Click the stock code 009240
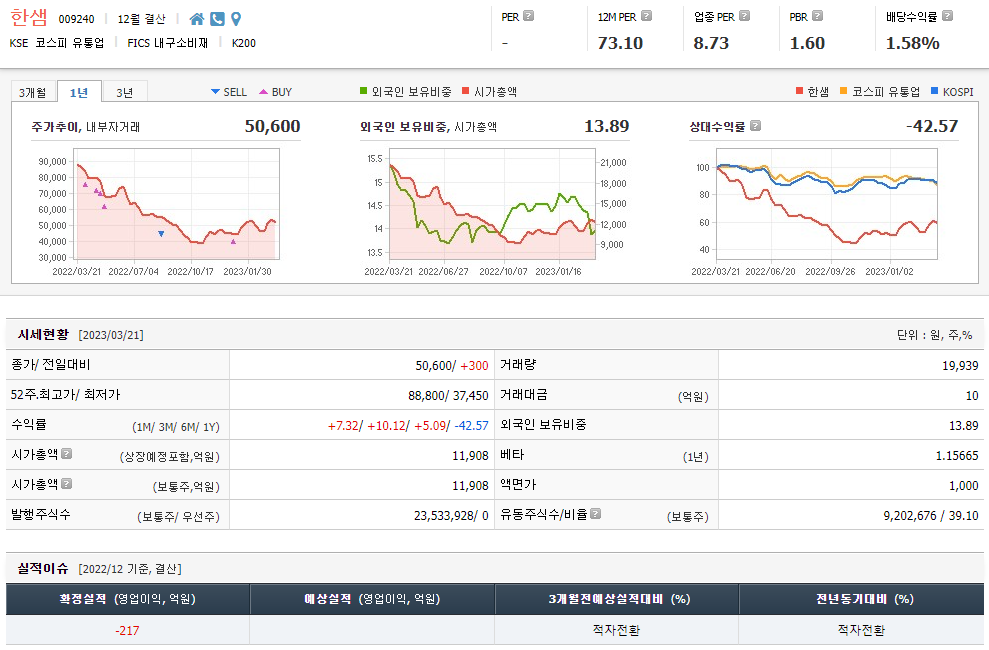The height and width of the screenshot is (650, 989). [x=76, y=20]
